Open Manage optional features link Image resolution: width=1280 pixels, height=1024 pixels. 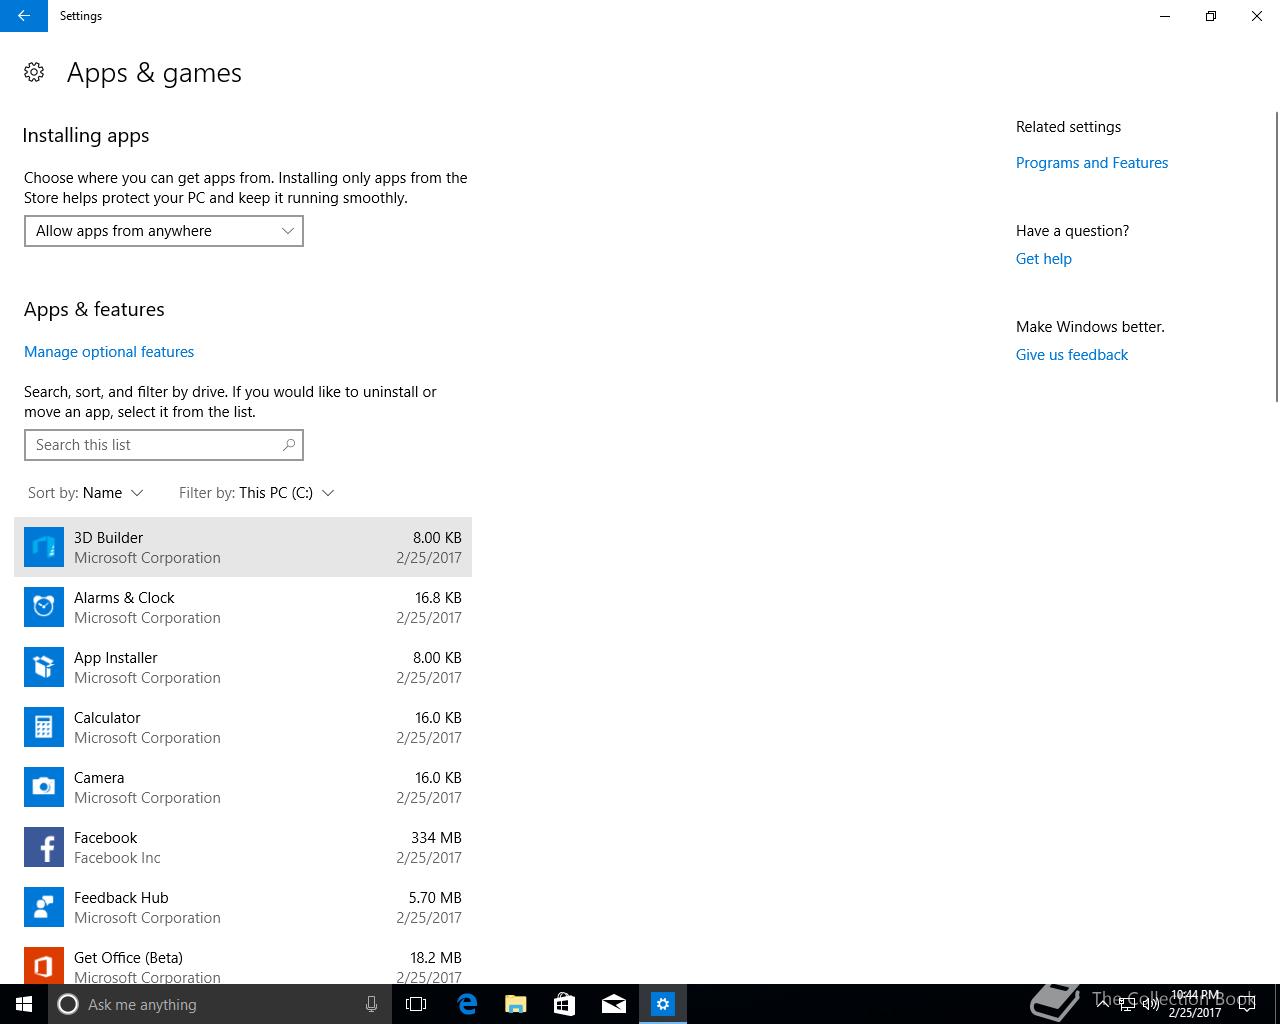coord(109,352)
